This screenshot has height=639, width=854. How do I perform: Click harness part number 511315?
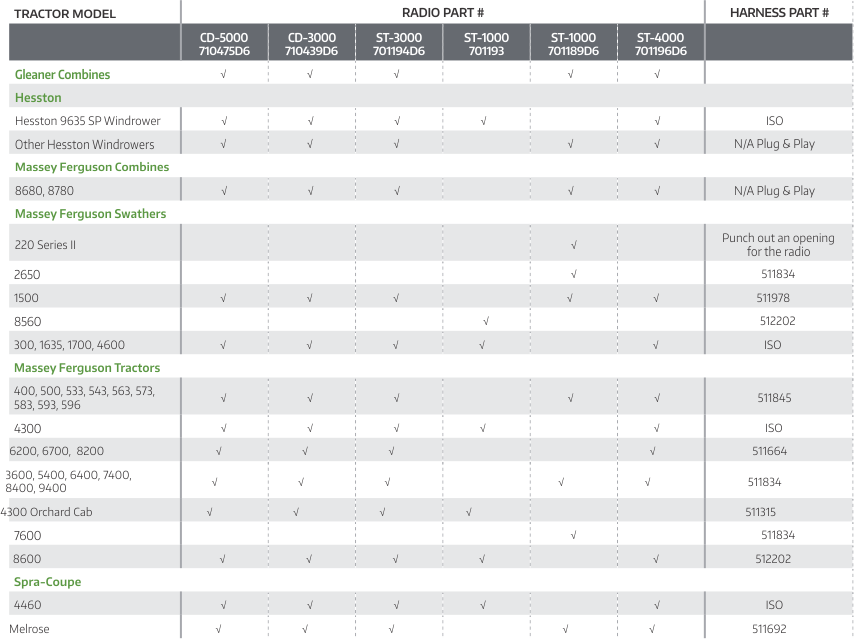762,512
